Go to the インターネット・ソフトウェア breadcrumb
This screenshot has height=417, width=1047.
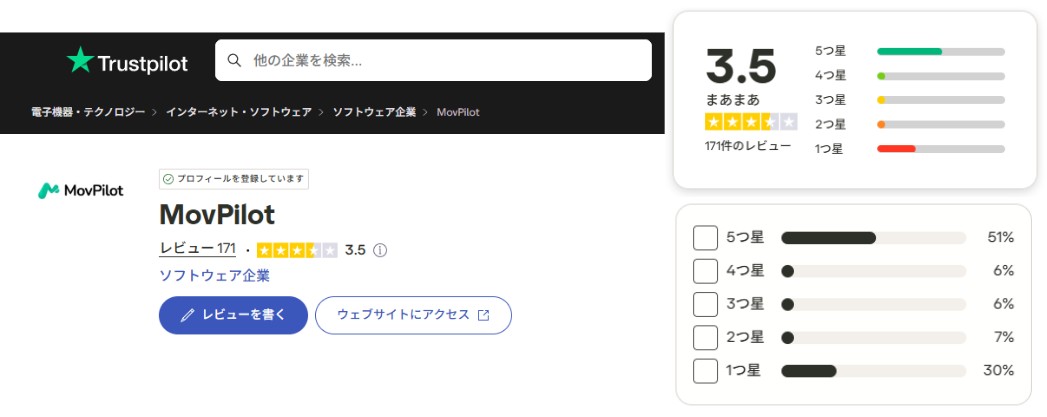[239, 112]
